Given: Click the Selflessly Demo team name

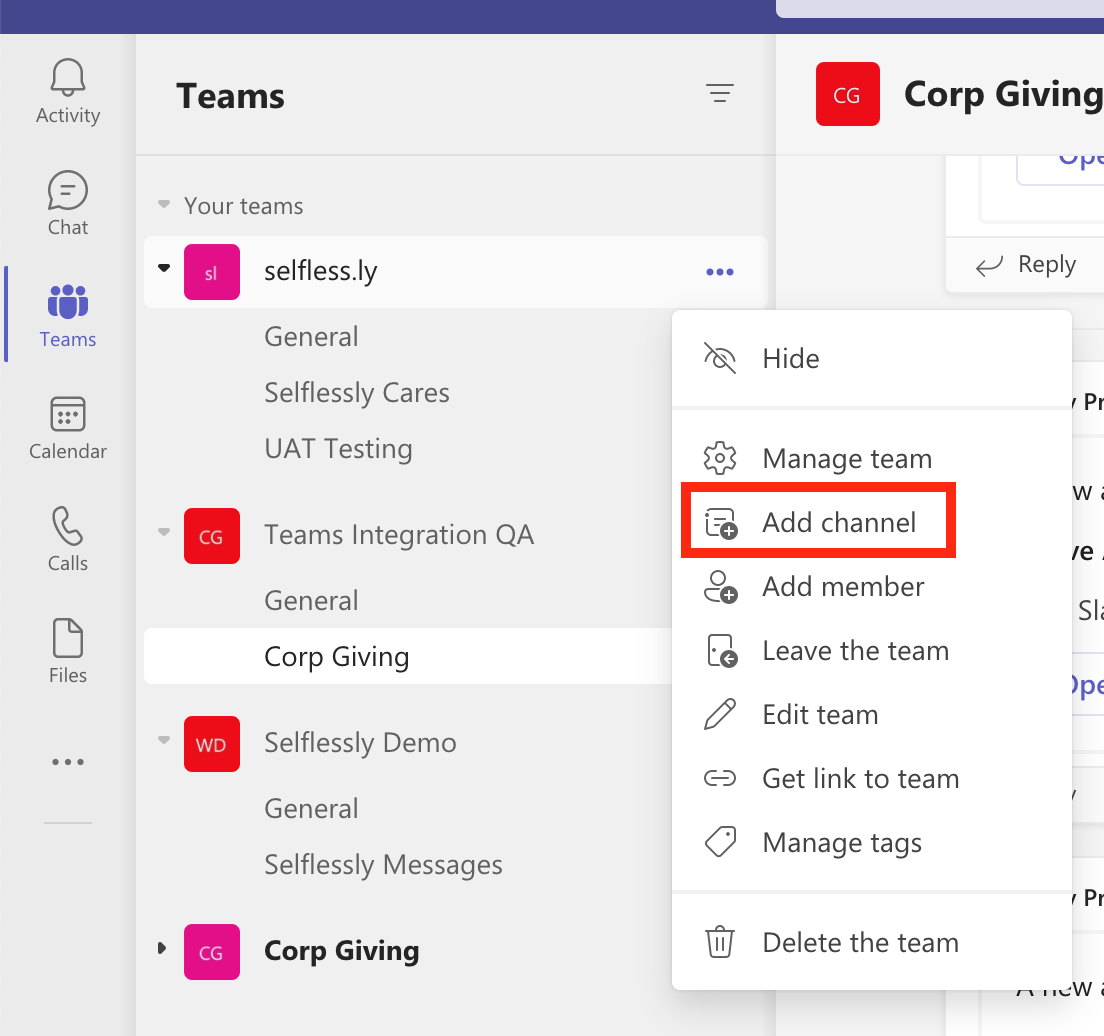Looking at the screenshot, I should (360, 744).
